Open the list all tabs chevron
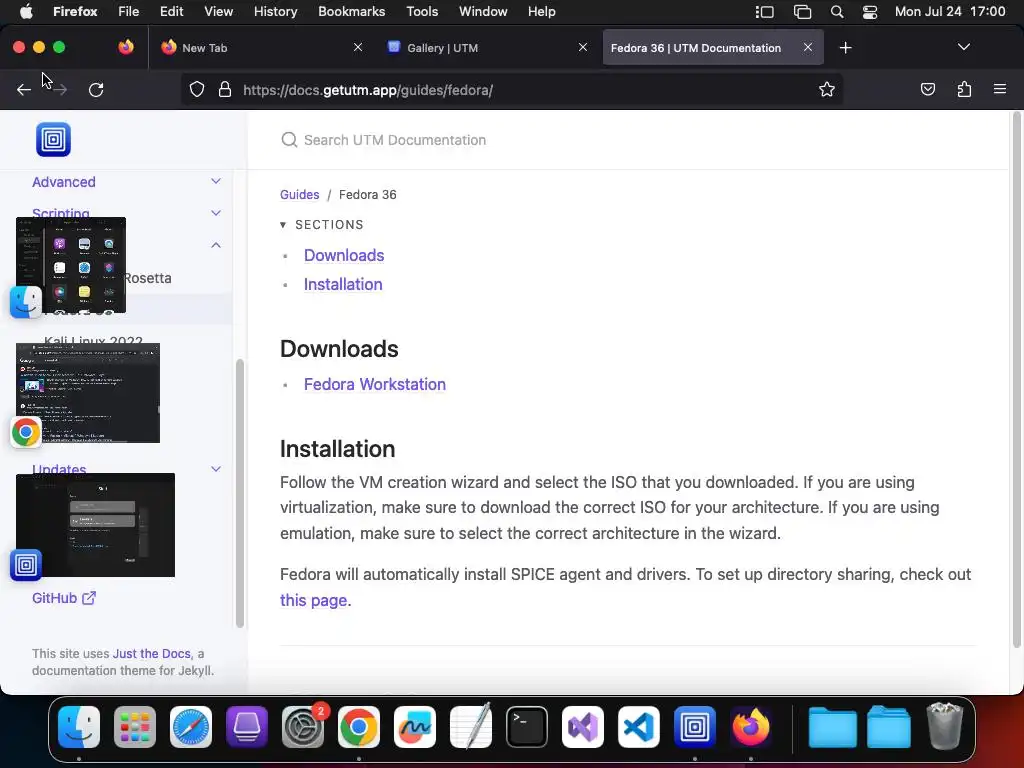 tap(963, 47)
